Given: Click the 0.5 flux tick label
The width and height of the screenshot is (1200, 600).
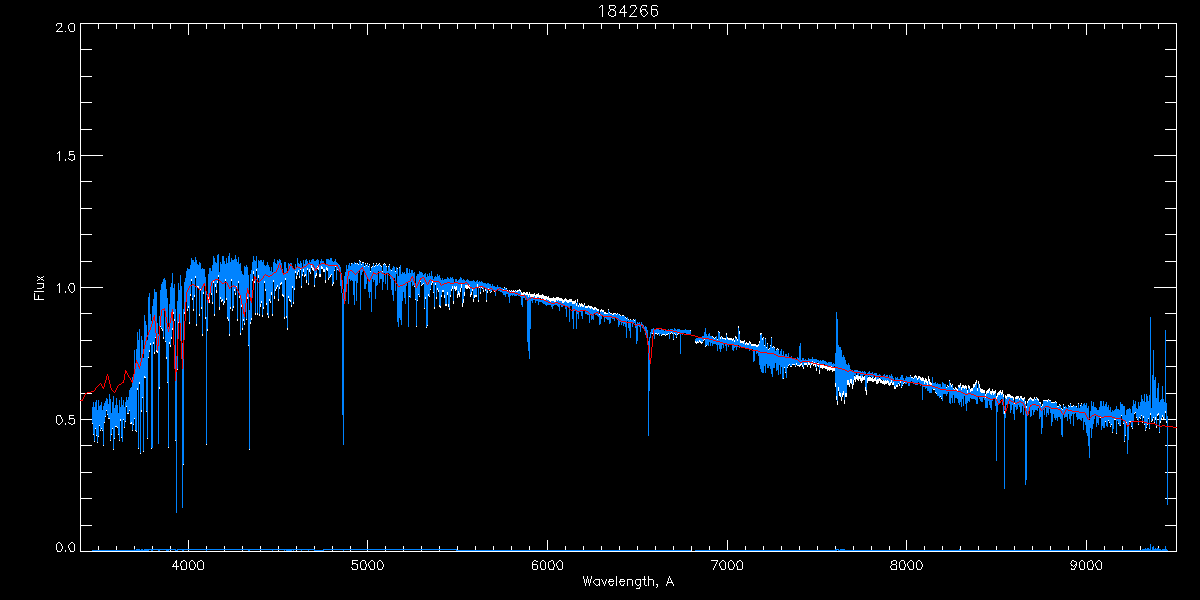Looking at the screenshot, I should 65,419.
